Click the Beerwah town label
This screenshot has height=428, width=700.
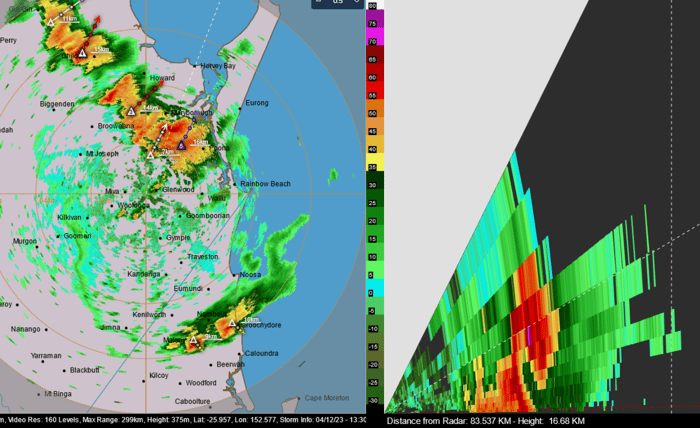[230, 364]
